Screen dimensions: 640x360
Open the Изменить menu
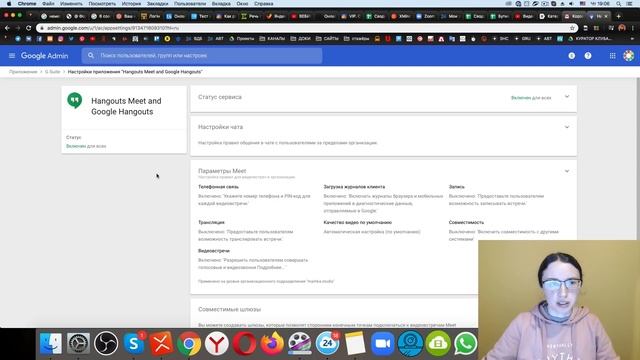click(71, 4)
